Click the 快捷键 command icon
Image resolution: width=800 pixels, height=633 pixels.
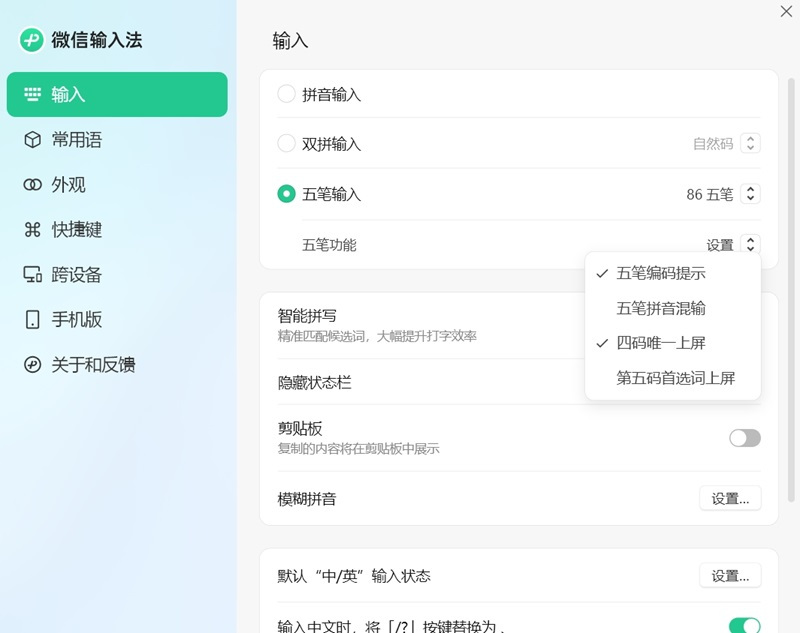coord(32,230)
